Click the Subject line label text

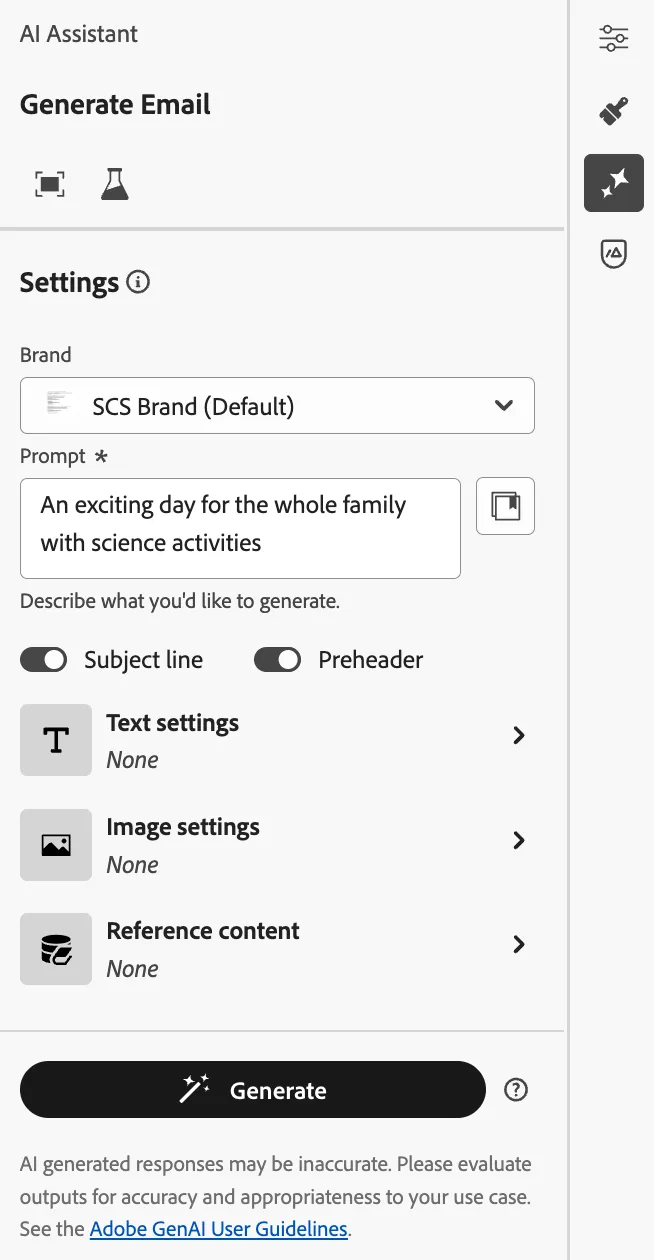[x=143, y=660]
